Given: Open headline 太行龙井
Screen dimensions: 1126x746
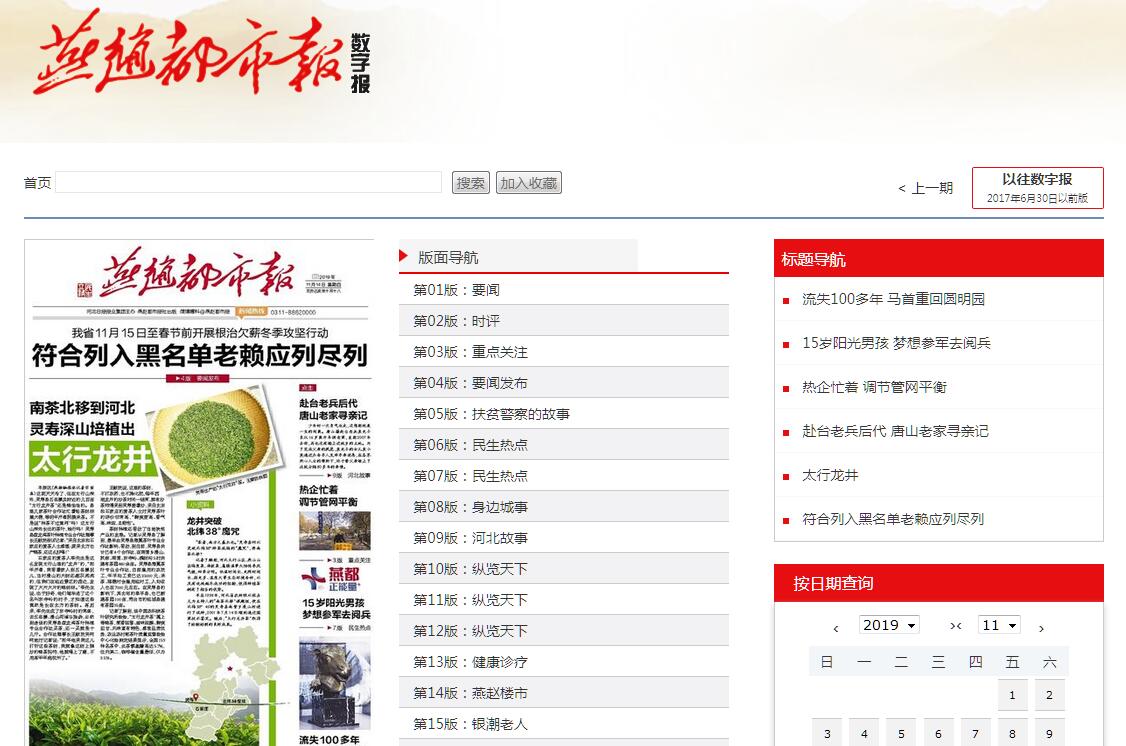Looking at the screenshot, I should [830, 475].
